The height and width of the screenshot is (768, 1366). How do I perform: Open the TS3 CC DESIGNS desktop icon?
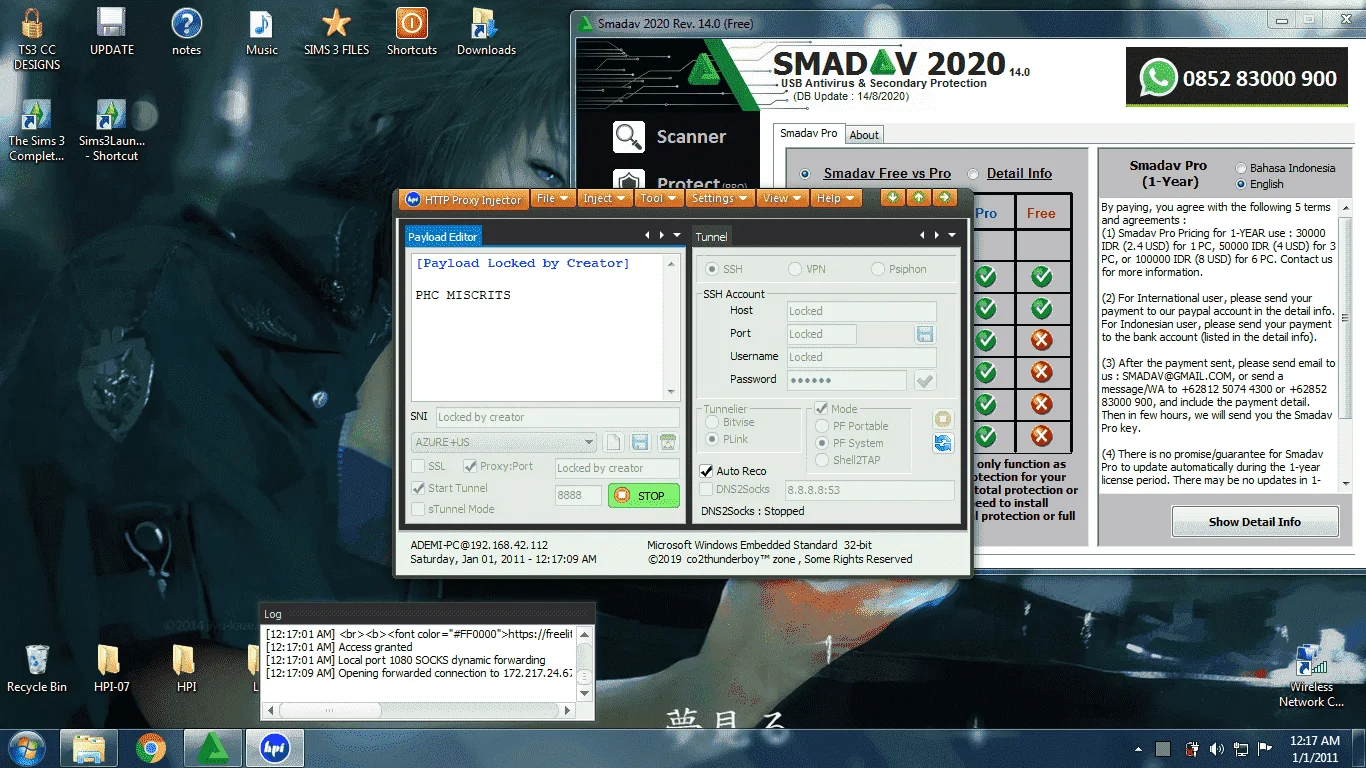[37, 40]
